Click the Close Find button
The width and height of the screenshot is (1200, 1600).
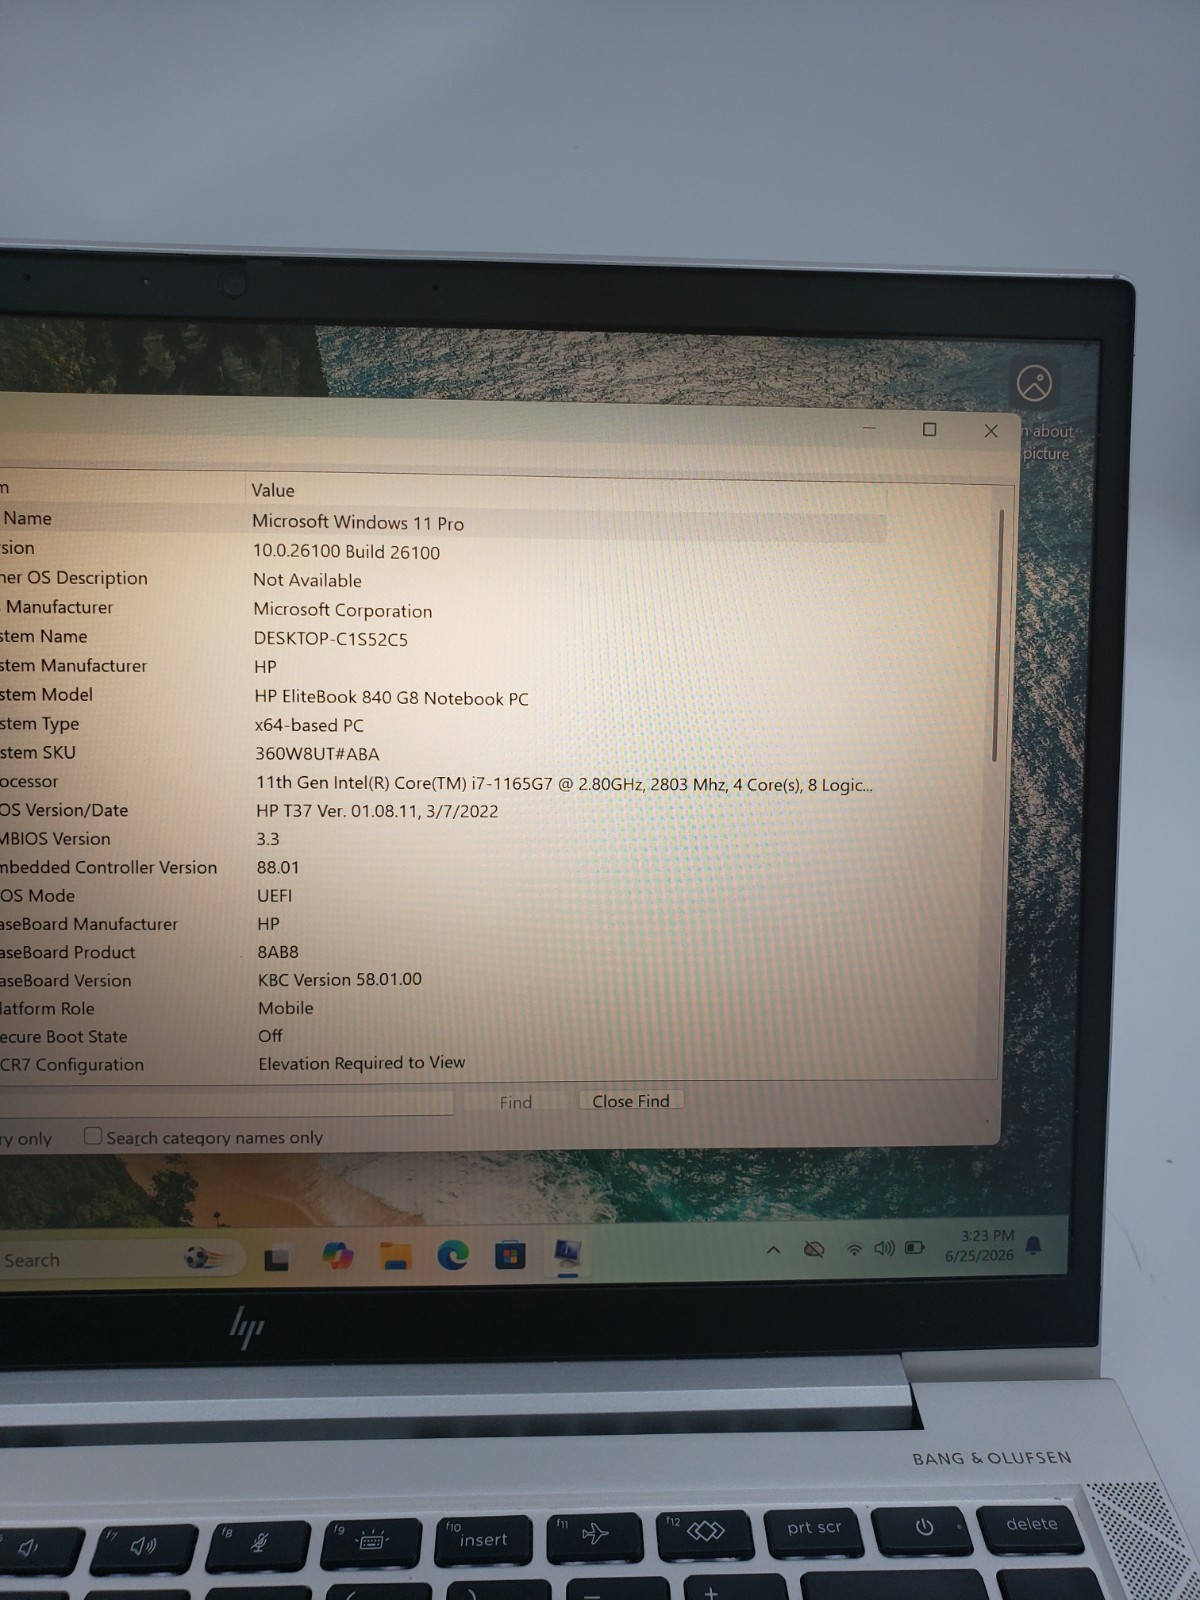pyautogui.click(x=631, y=1101)
